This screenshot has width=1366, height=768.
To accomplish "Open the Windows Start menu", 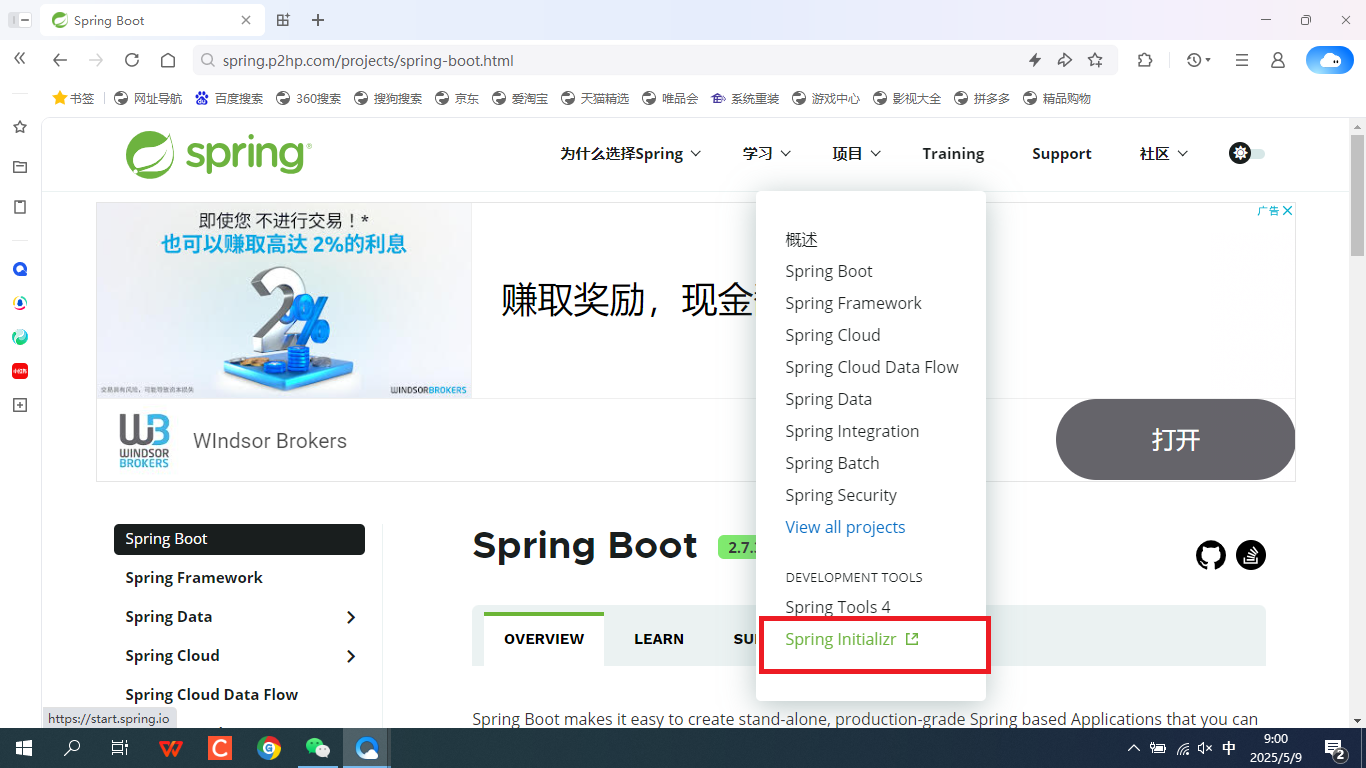I will click(24, 748).
